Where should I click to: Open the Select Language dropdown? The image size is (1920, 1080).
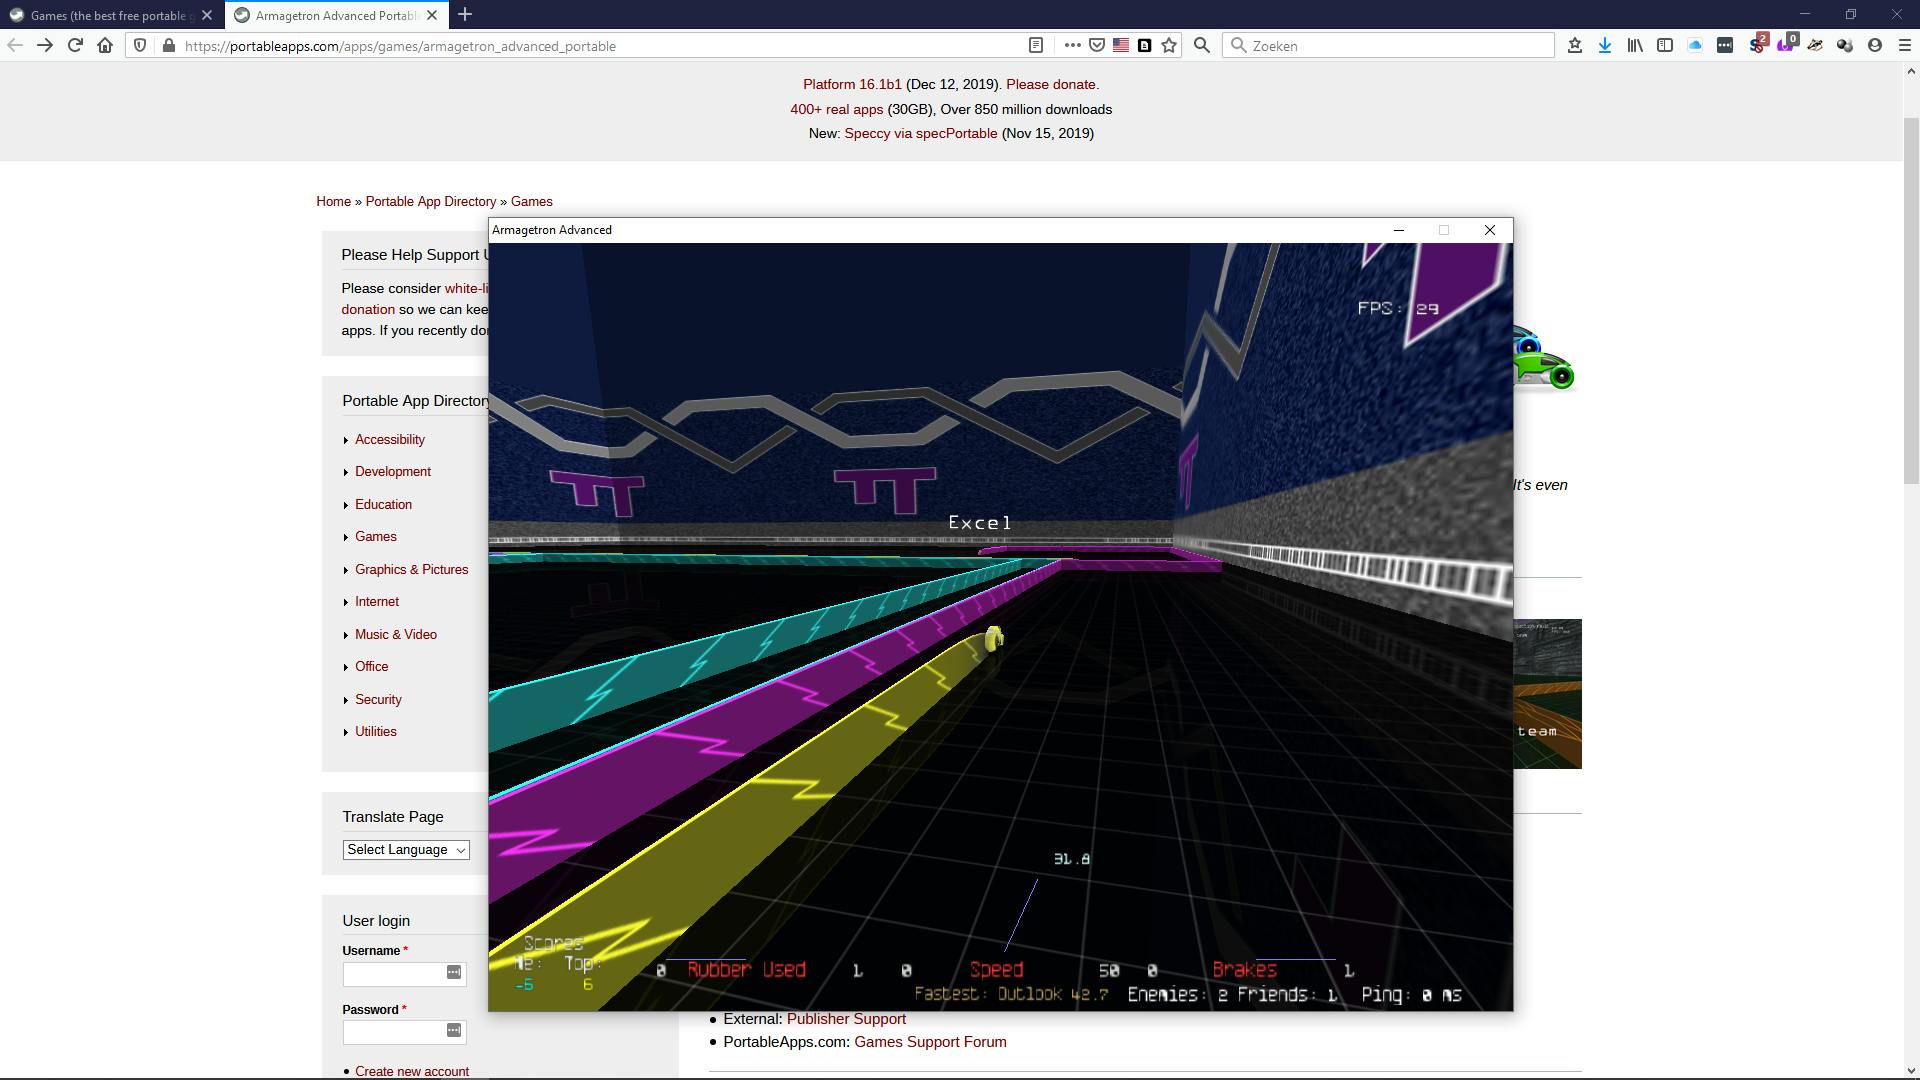coord(406,850)
